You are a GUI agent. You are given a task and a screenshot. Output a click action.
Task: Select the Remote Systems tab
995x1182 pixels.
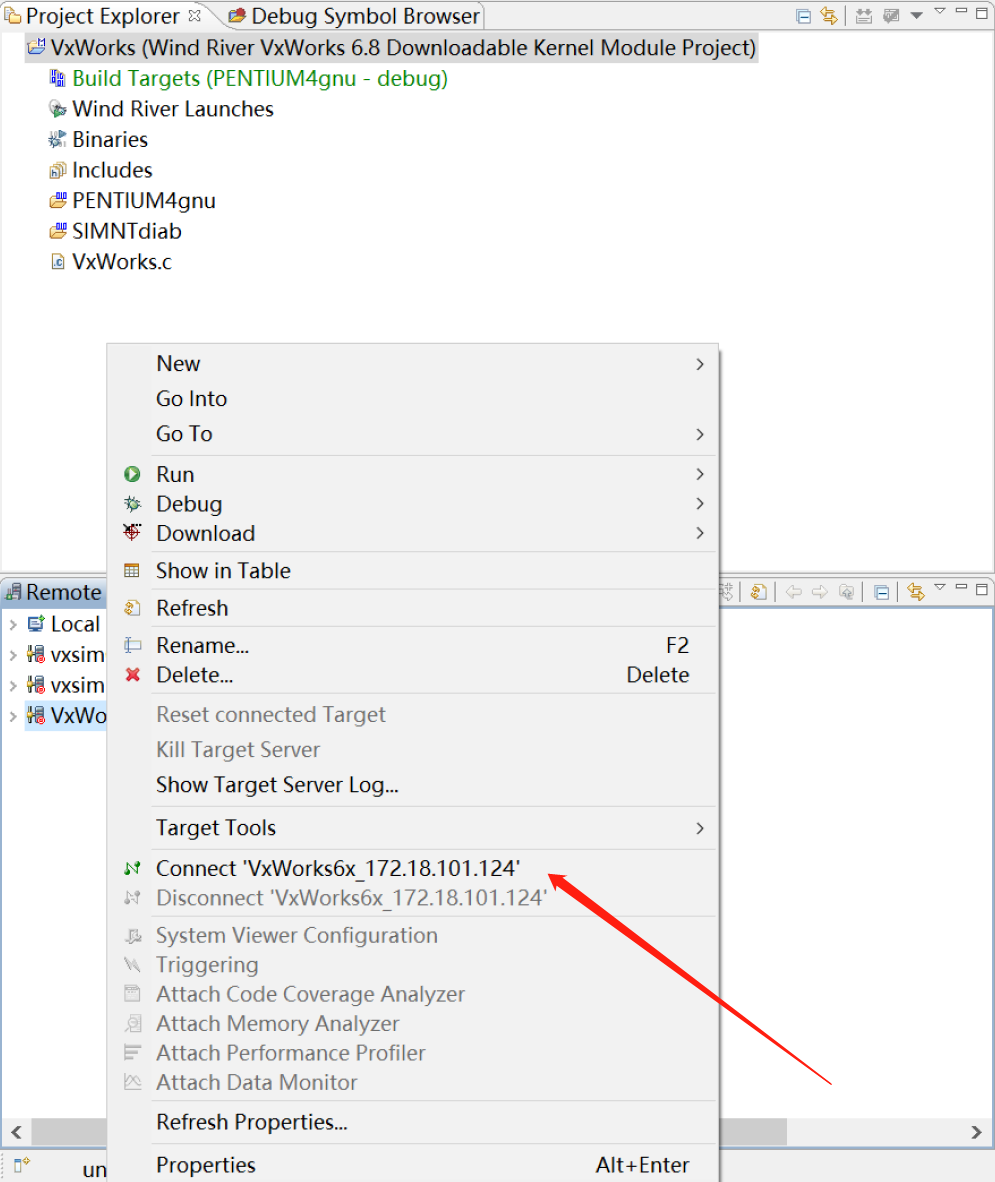pyautogui.click(x=54, y=593)
